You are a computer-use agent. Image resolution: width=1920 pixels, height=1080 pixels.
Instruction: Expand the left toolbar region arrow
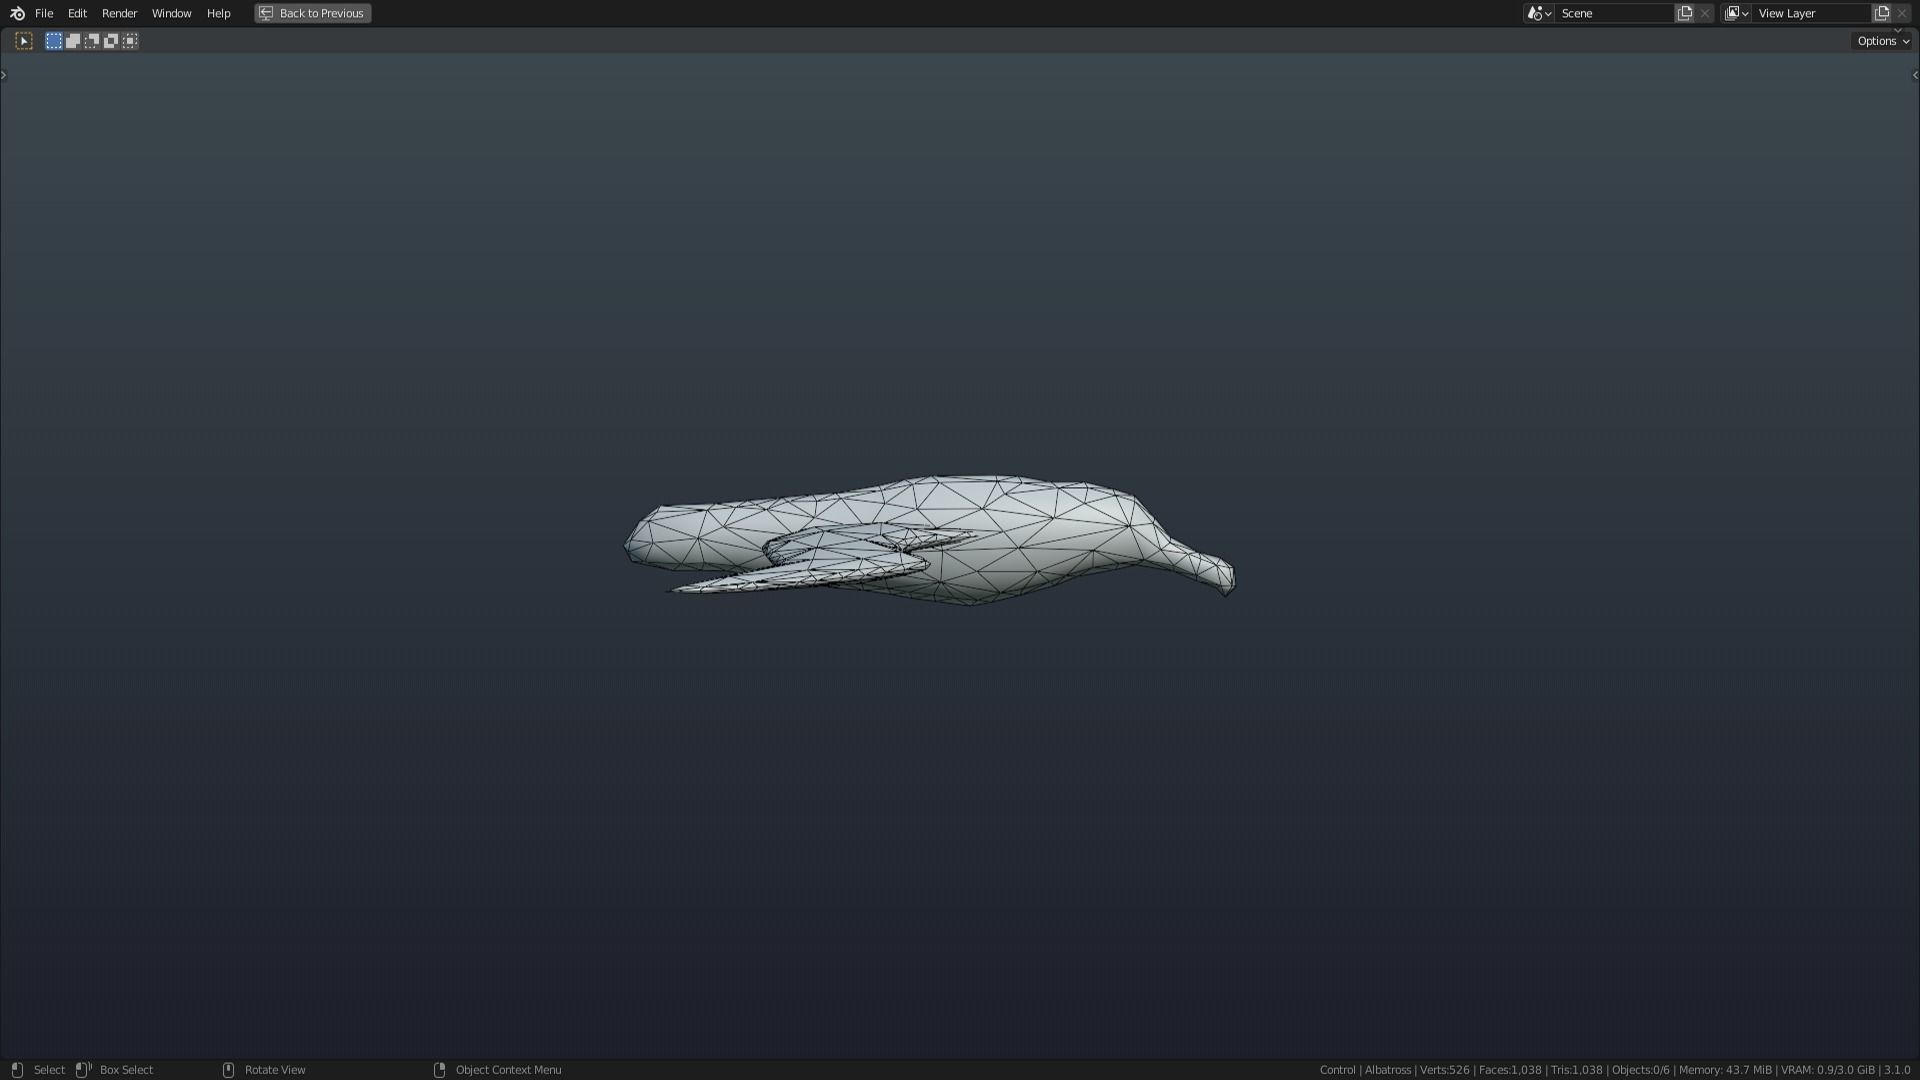[x=4, y=75]
